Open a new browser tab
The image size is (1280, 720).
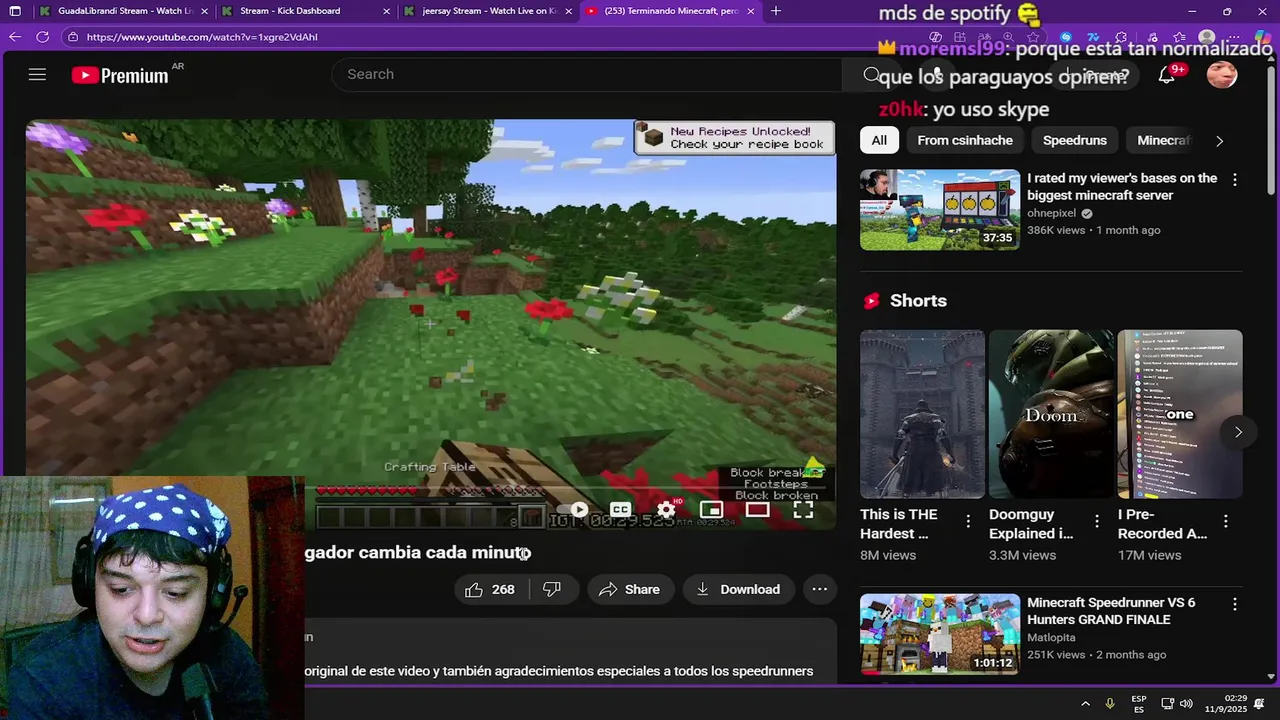tap(776, 11)
